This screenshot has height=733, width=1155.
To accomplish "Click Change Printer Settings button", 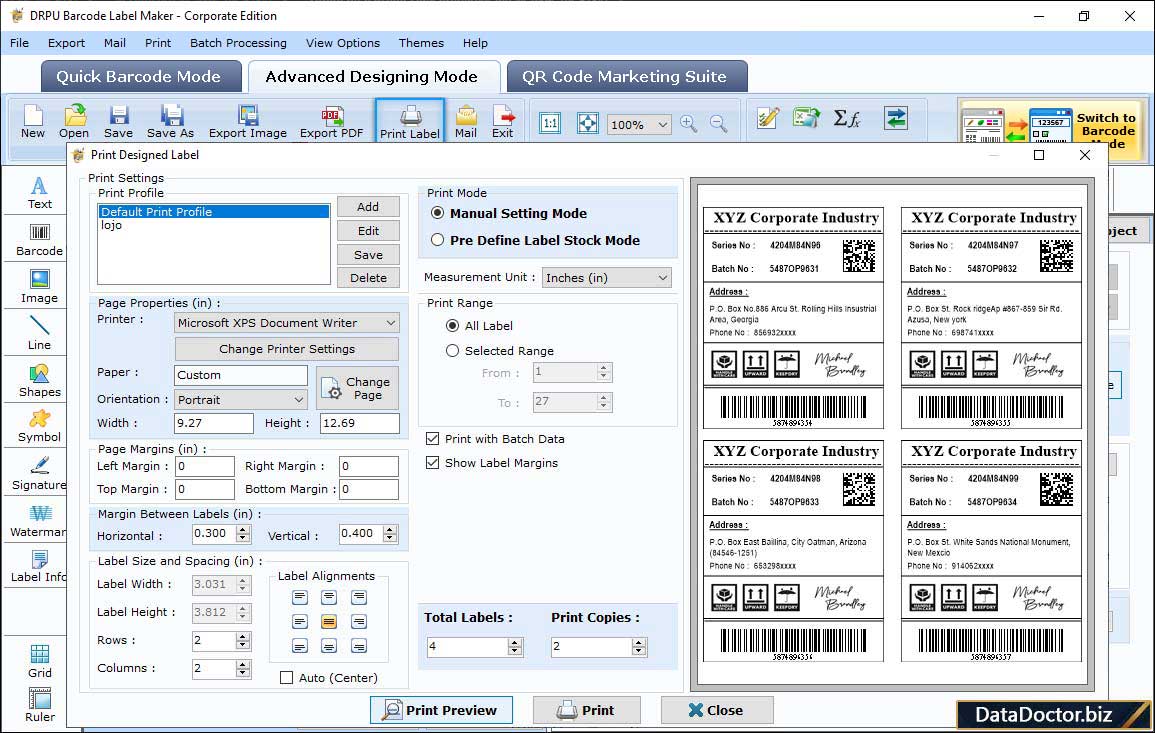I will pyautogui.click(x=287, y=349).
